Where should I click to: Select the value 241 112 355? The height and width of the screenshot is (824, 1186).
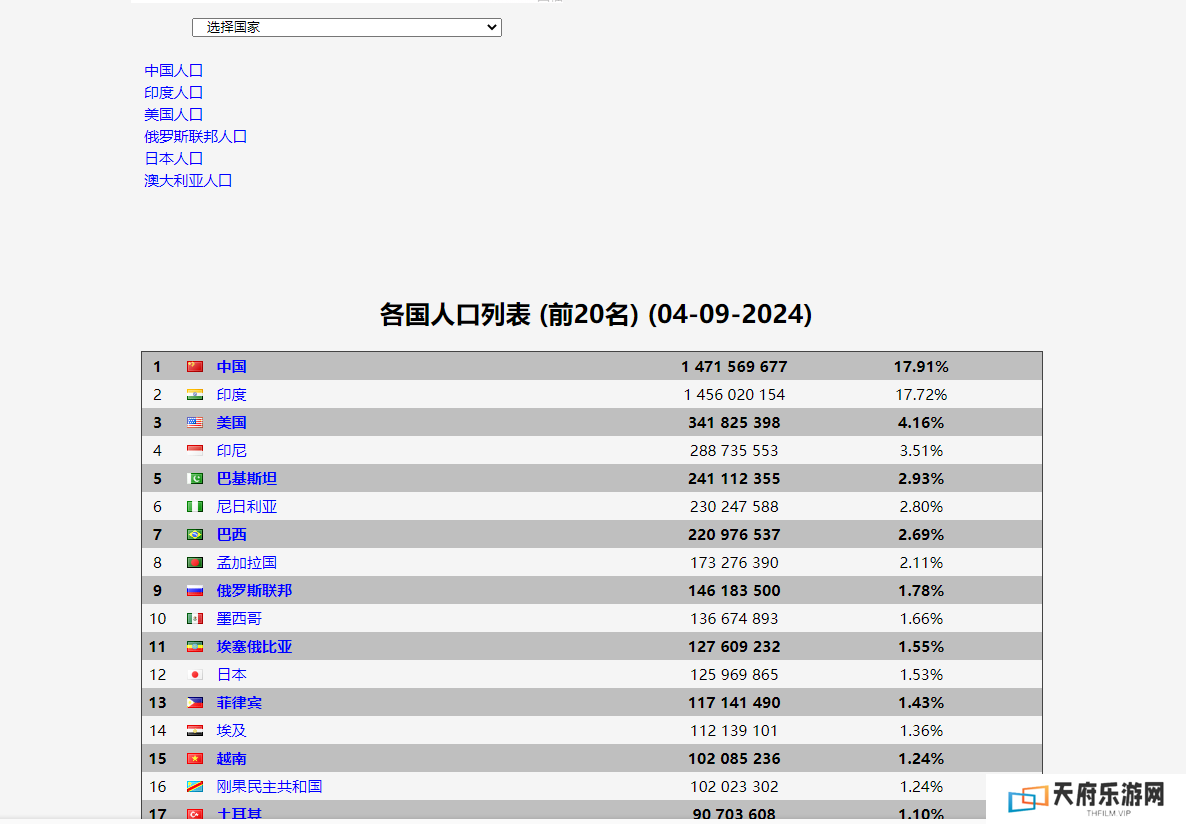[734, 478]
